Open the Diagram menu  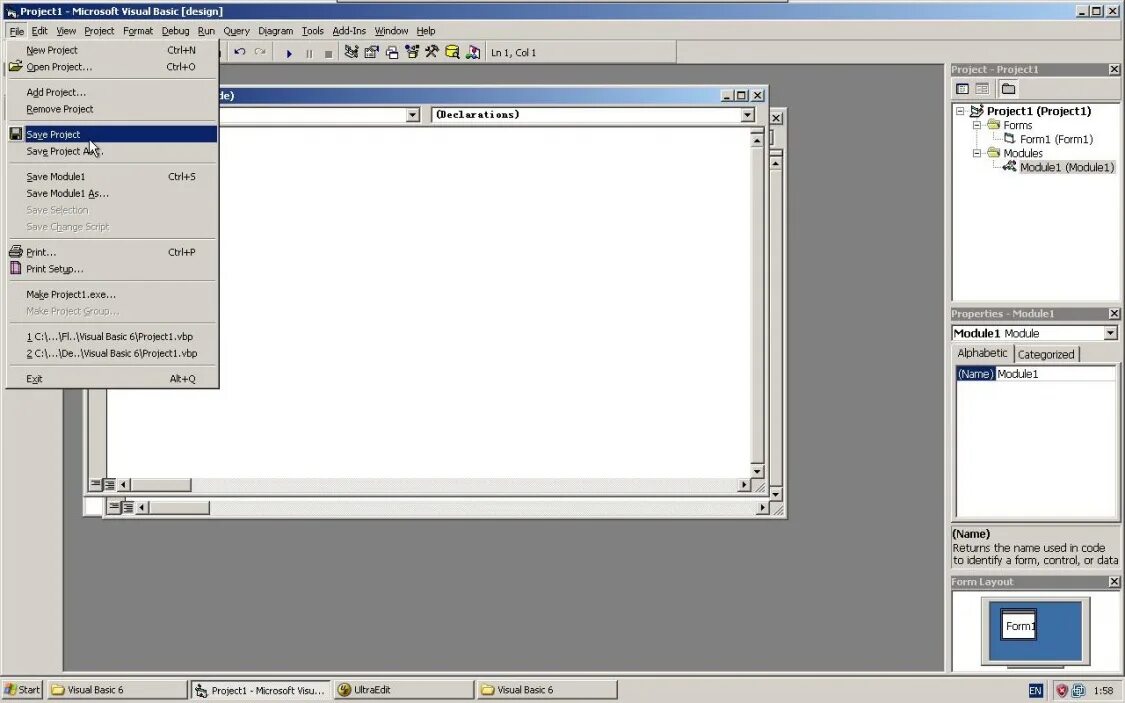click(276, 31)
